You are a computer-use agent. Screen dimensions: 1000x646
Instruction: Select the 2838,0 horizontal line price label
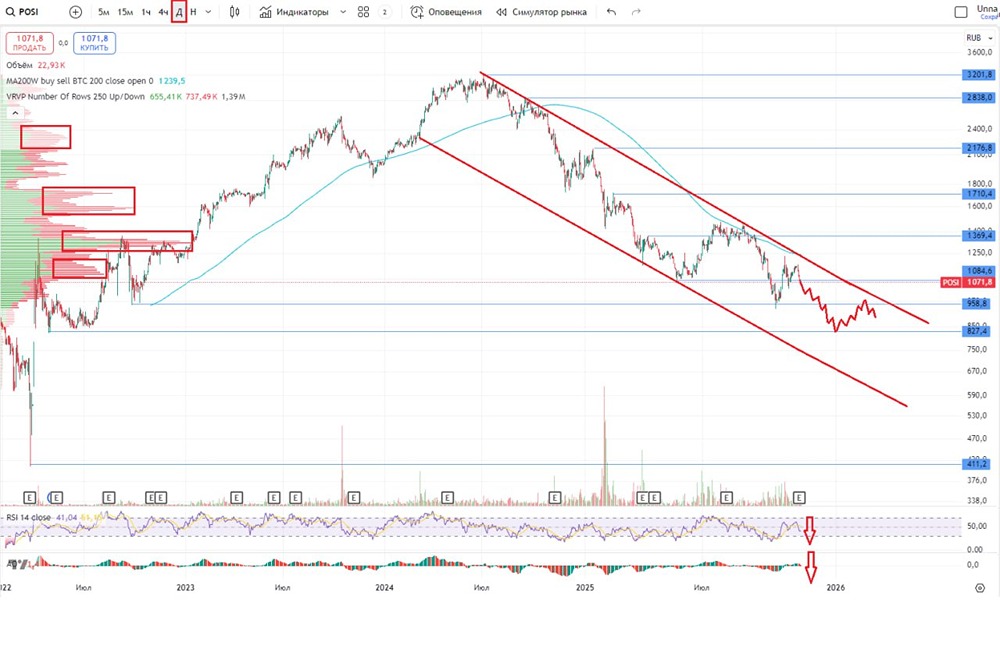coord(979,98)
